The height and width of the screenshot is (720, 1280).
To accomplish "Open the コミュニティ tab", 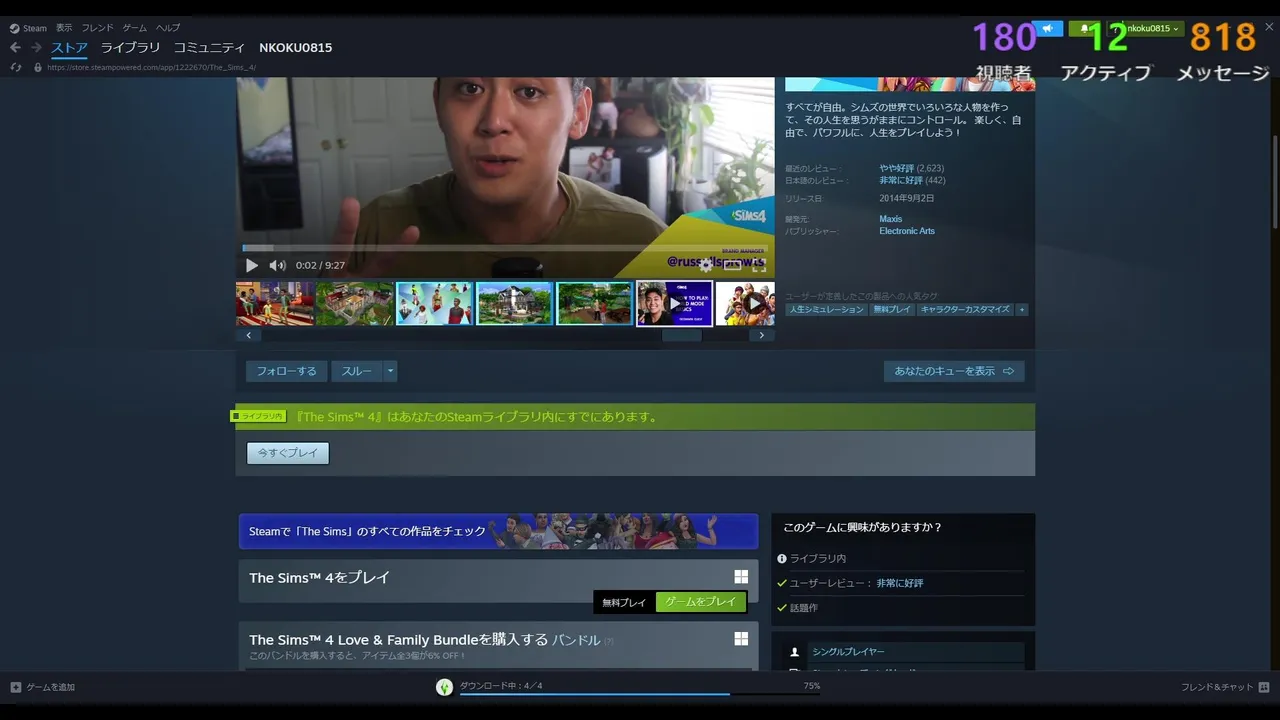I will pyautogui.click(x=209, y=47).
